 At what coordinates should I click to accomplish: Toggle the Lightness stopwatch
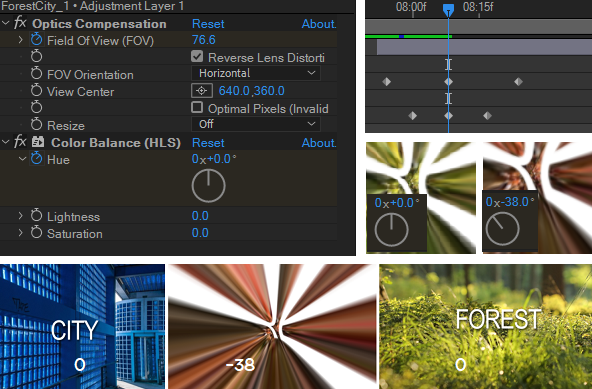click(37, 215)
